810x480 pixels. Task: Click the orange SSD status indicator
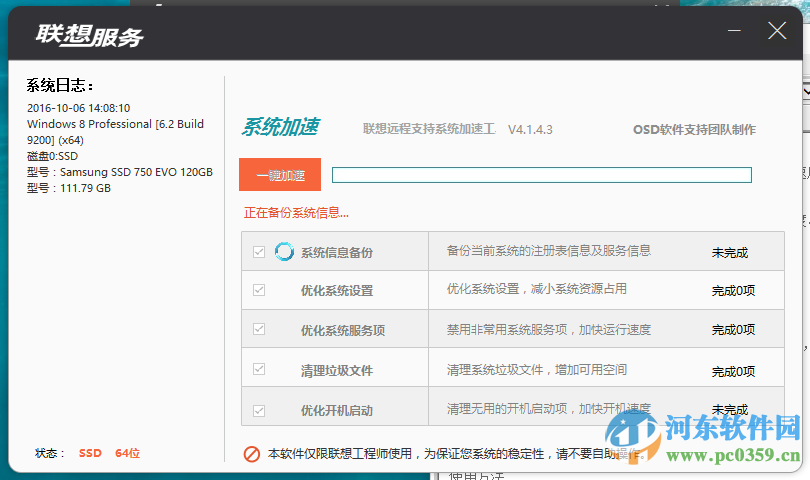tap(90, 453)
